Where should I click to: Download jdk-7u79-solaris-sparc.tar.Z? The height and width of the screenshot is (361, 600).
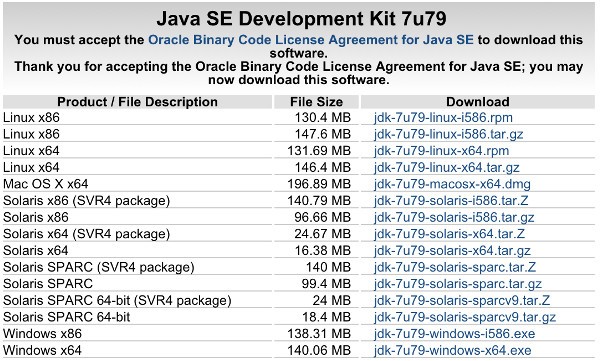click(x=455, y=267)
